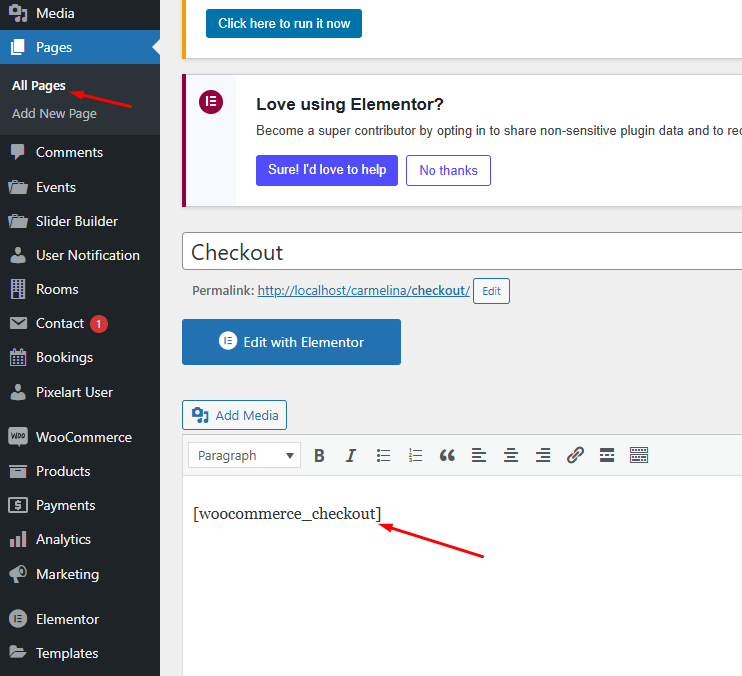This screenshot has width=742, height=676.
Task: Select Add New Page in sidebar
Action: (54, 114)
